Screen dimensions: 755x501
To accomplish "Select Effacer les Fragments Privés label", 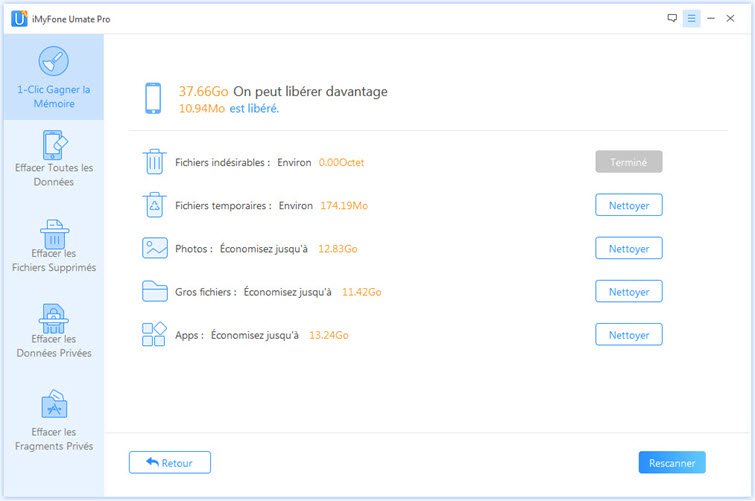I will click(54, 439).
